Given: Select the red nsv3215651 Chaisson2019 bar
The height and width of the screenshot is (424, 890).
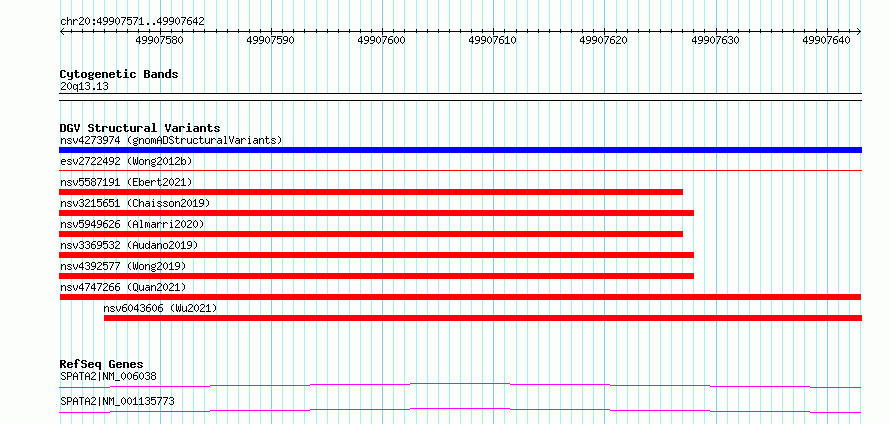Looking at the screenshot, I should [376, 213].
